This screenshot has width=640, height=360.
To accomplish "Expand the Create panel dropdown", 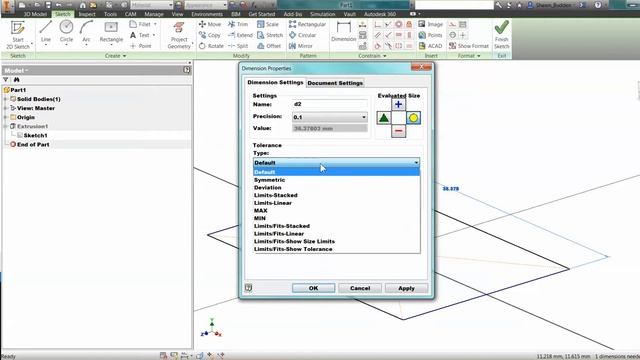I will 116,56.
